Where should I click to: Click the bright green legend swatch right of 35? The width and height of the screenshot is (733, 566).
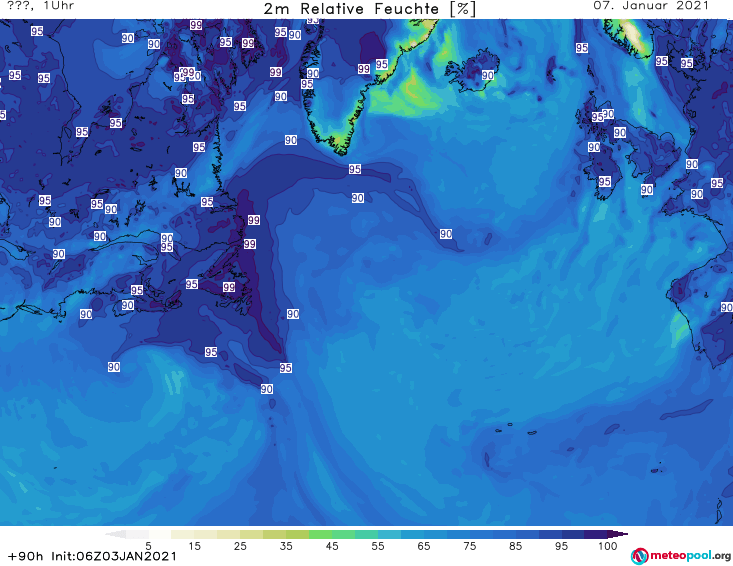(x=320, y=534)
